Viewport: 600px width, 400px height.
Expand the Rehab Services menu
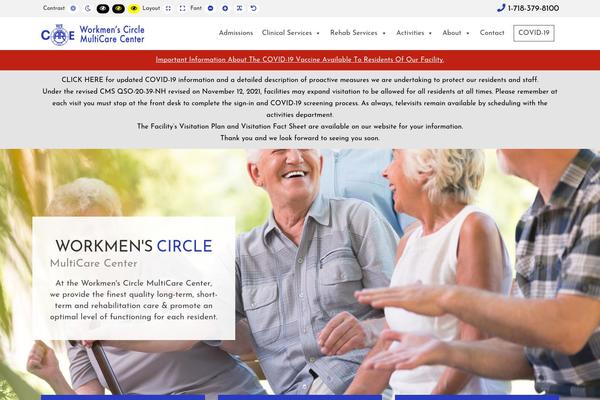(358, 33)
